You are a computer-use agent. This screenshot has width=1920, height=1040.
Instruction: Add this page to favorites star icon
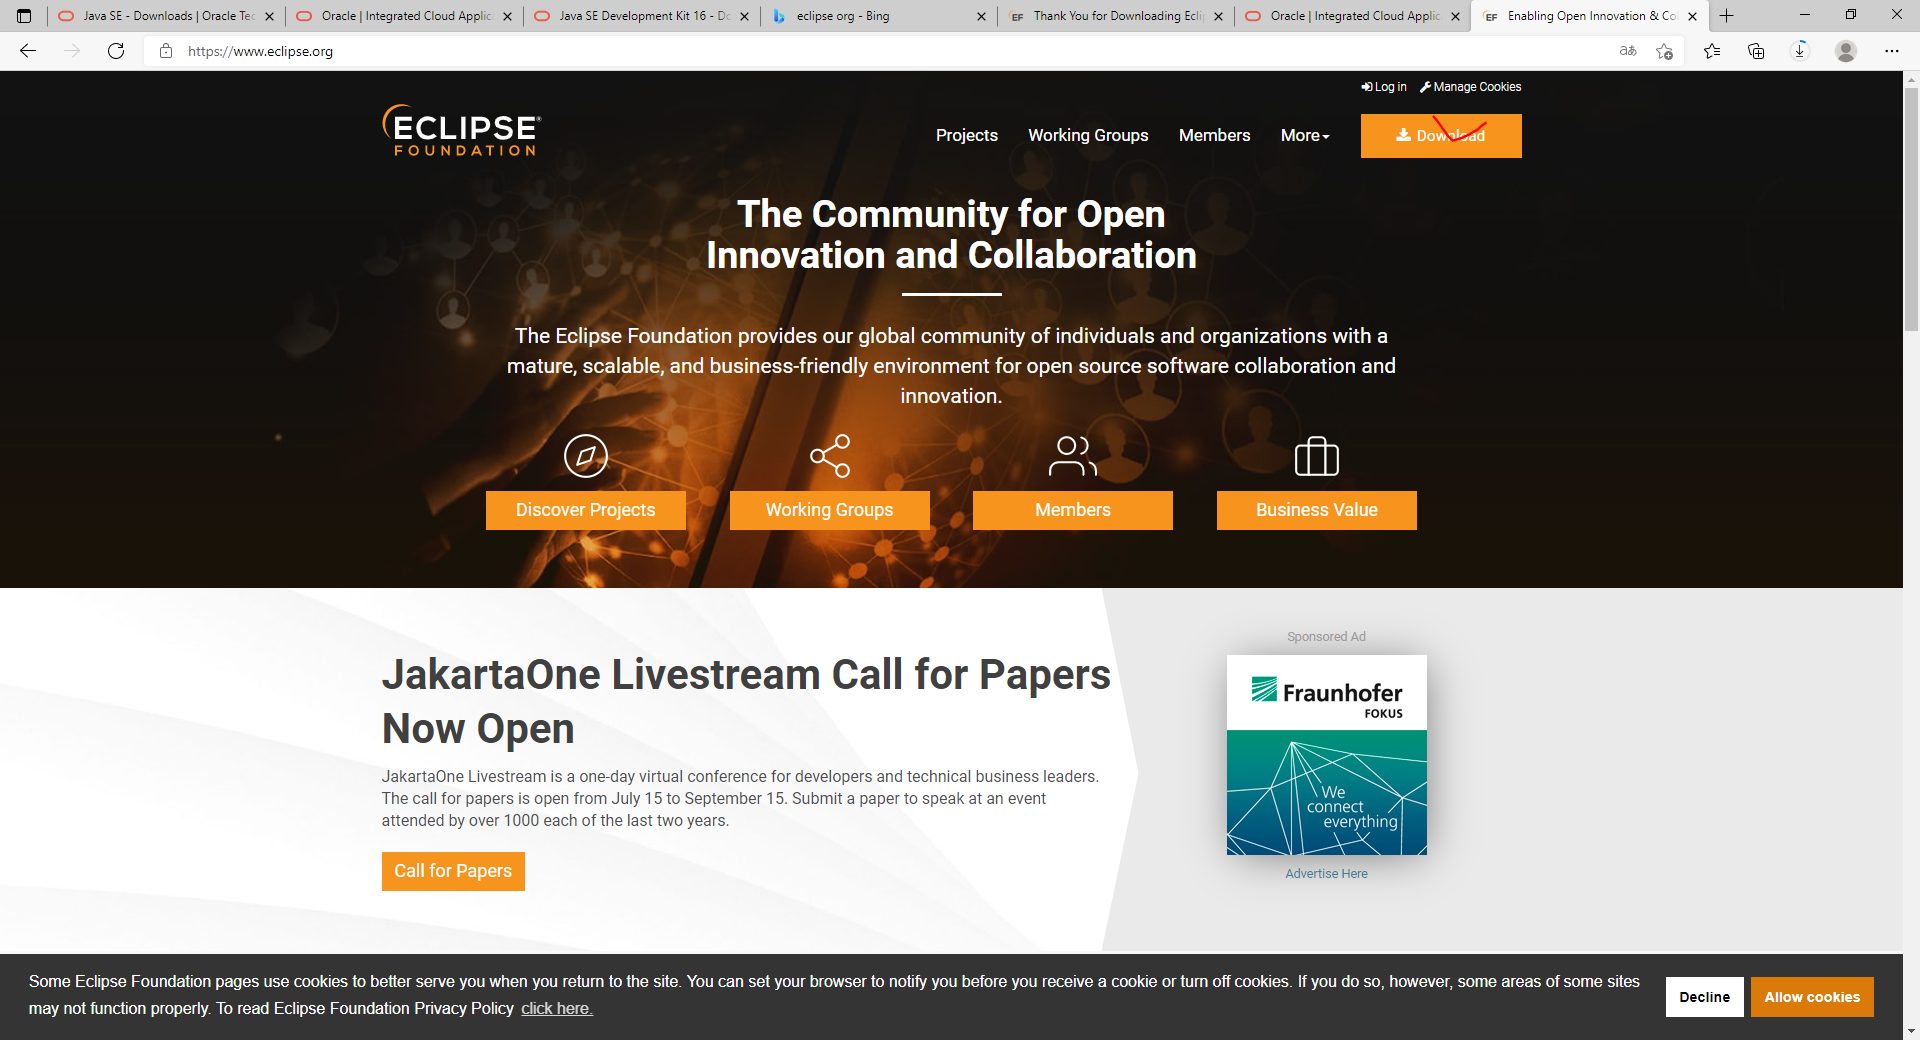tap(1664, 51)
